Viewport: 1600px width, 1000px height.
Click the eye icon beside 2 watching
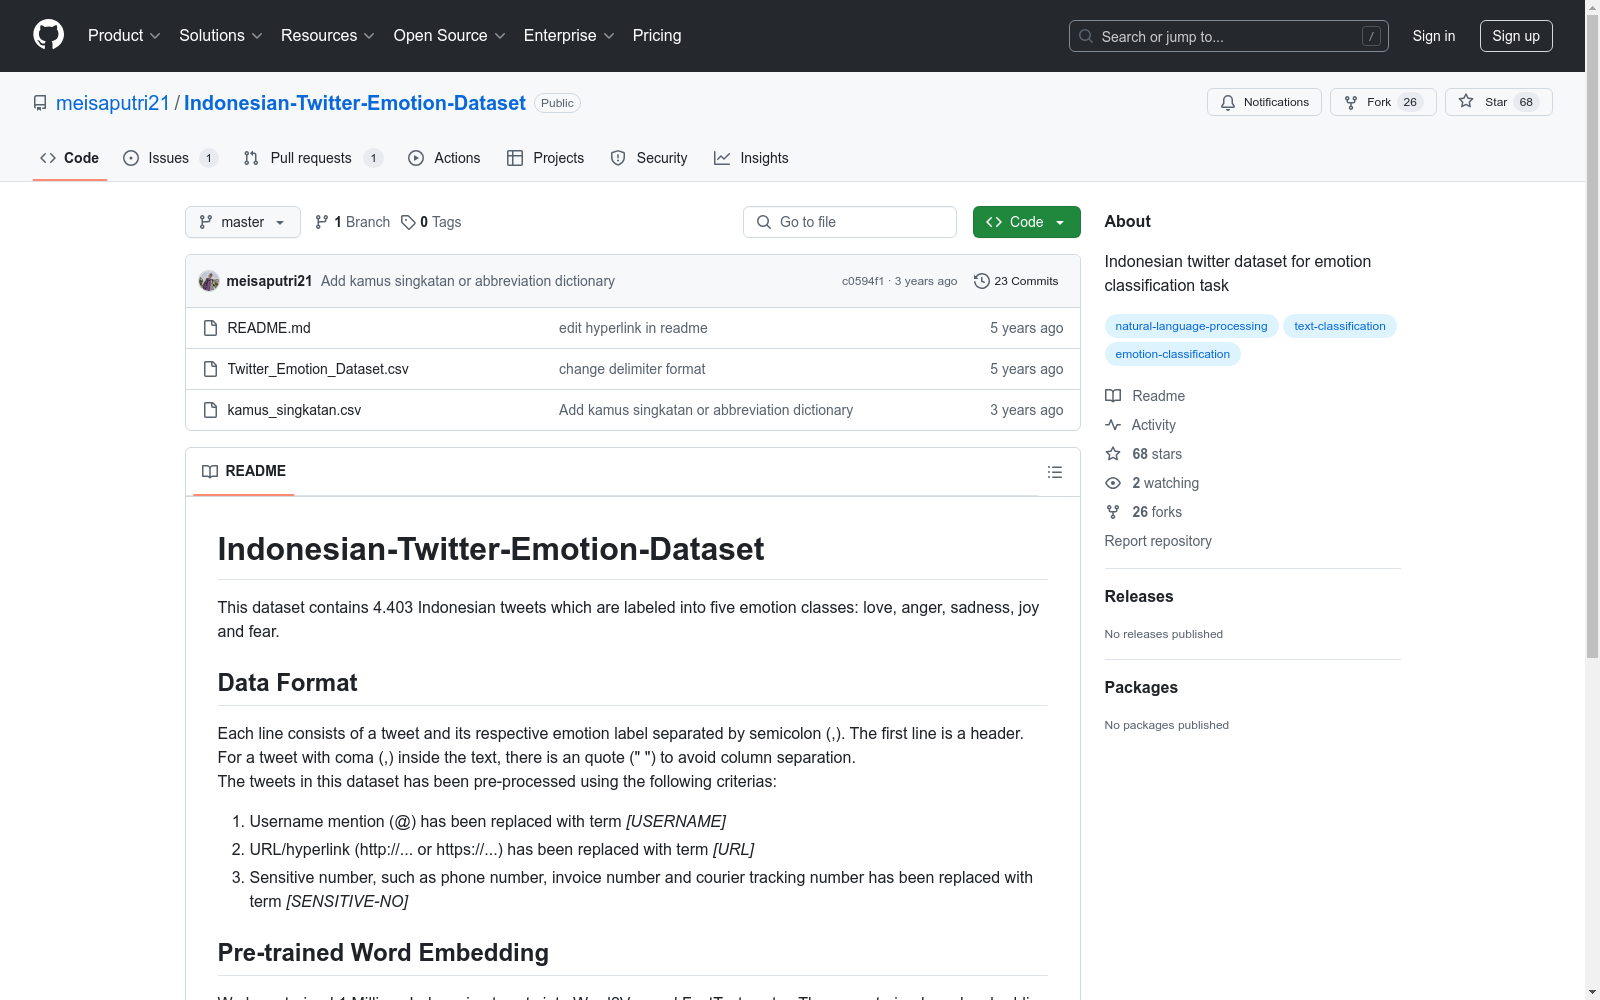click(1113, 483)
